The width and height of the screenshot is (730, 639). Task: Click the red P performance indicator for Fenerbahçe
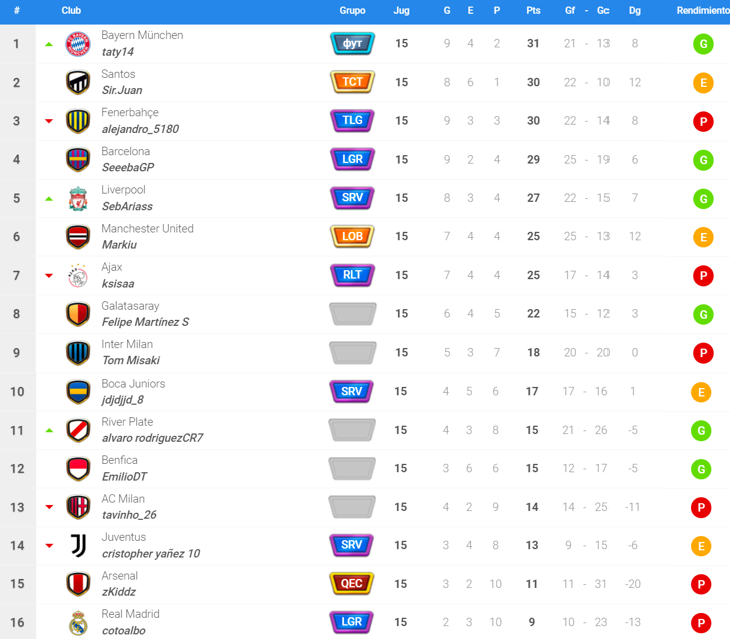[703, 122]
